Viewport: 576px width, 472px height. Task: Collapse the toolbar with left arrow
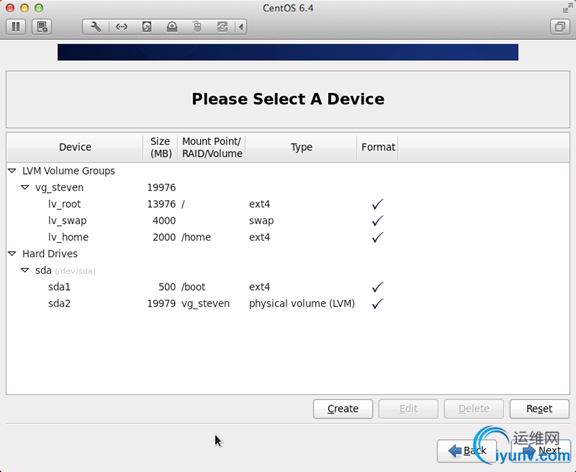(x=241, y=27)
